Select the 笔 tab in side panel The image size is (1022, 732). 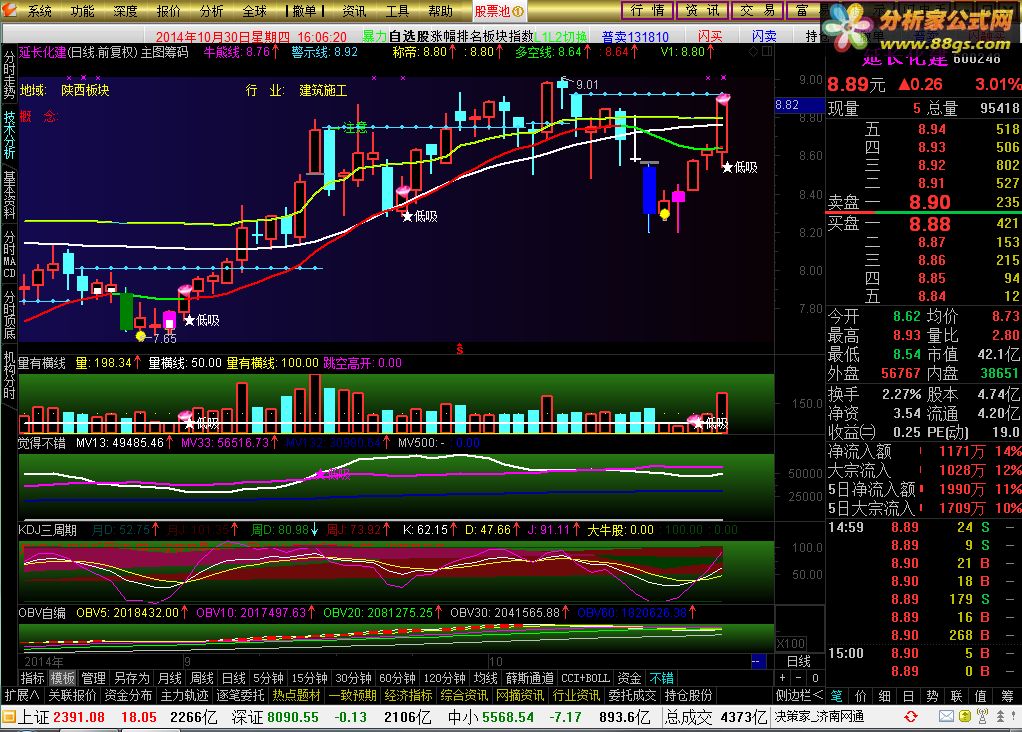[x=837, y=696]
